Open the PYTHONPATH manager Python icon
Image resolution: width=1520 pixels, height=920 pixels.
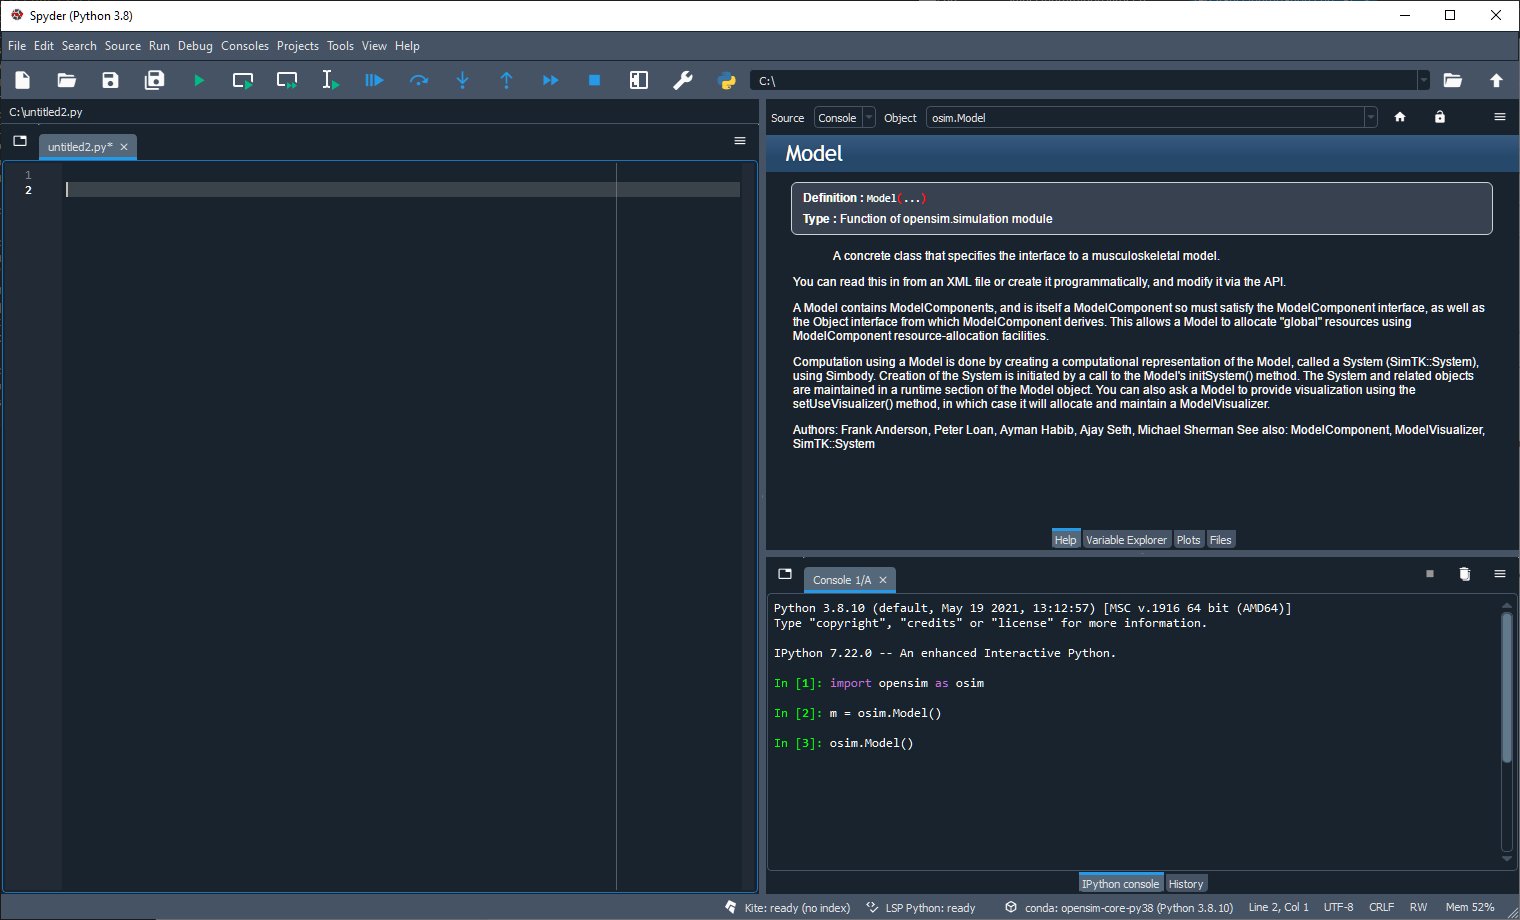pos(727,80)
